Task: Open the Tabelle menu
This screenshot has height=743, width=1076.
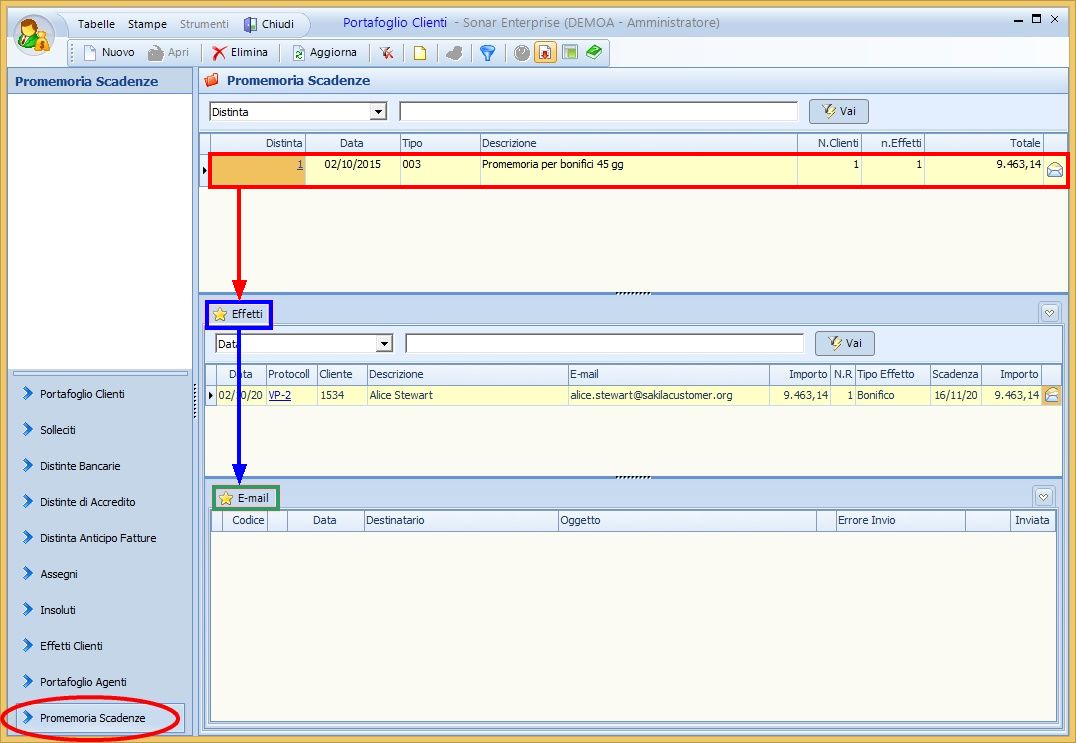Action: pyautogui.click(x=96, y=24)
